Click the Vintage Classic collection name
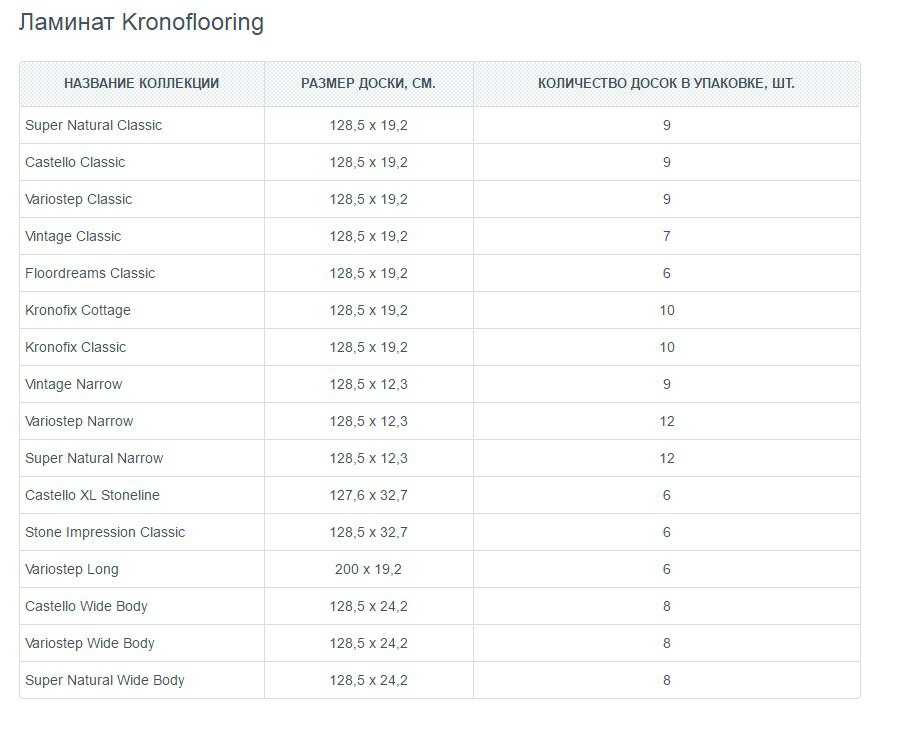Viewport: 903px width, 729px height. tap(73, 236)
